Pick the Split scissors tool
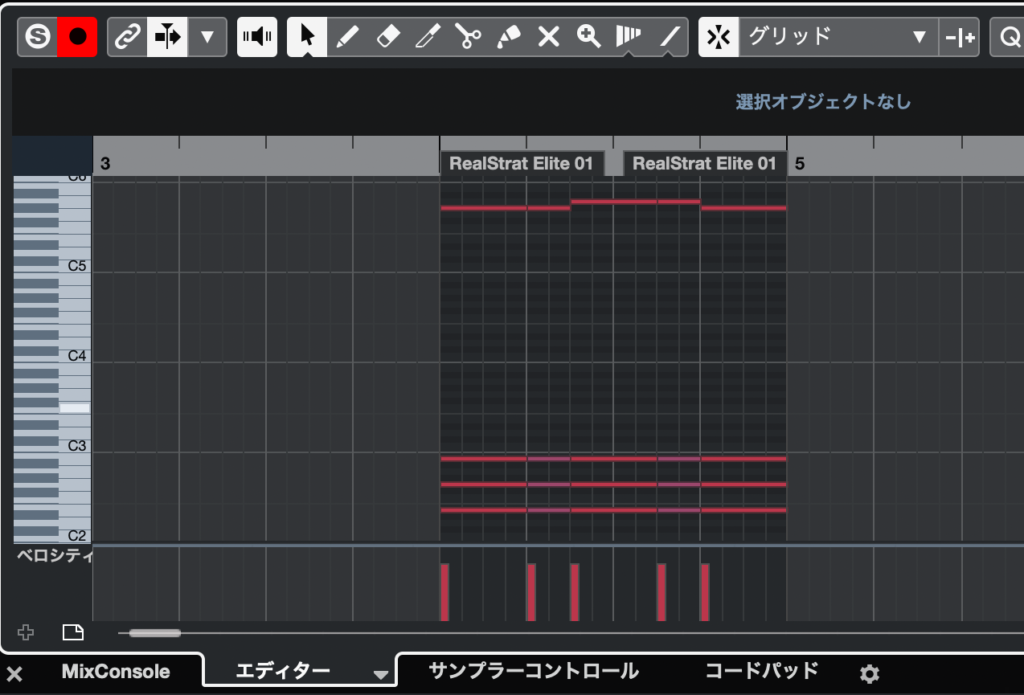The height and width of the screenshot is (695, 1024). point(468,38)
